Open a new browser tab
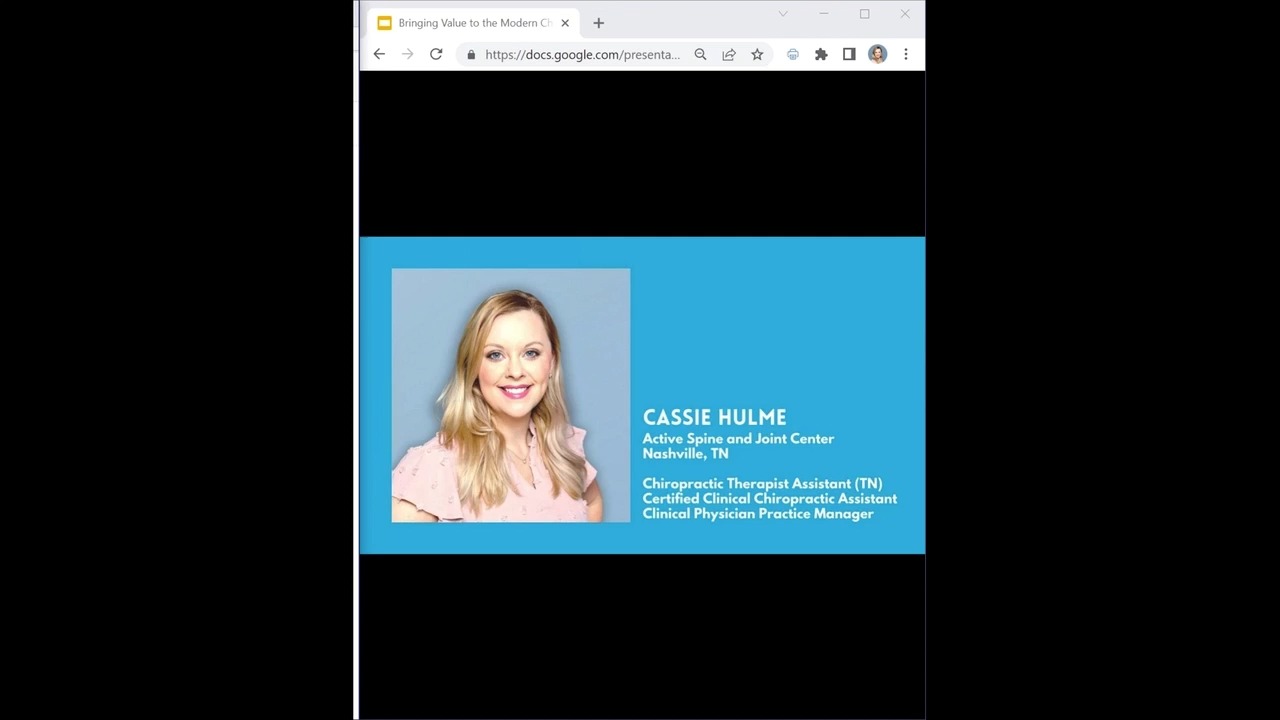 599,23
